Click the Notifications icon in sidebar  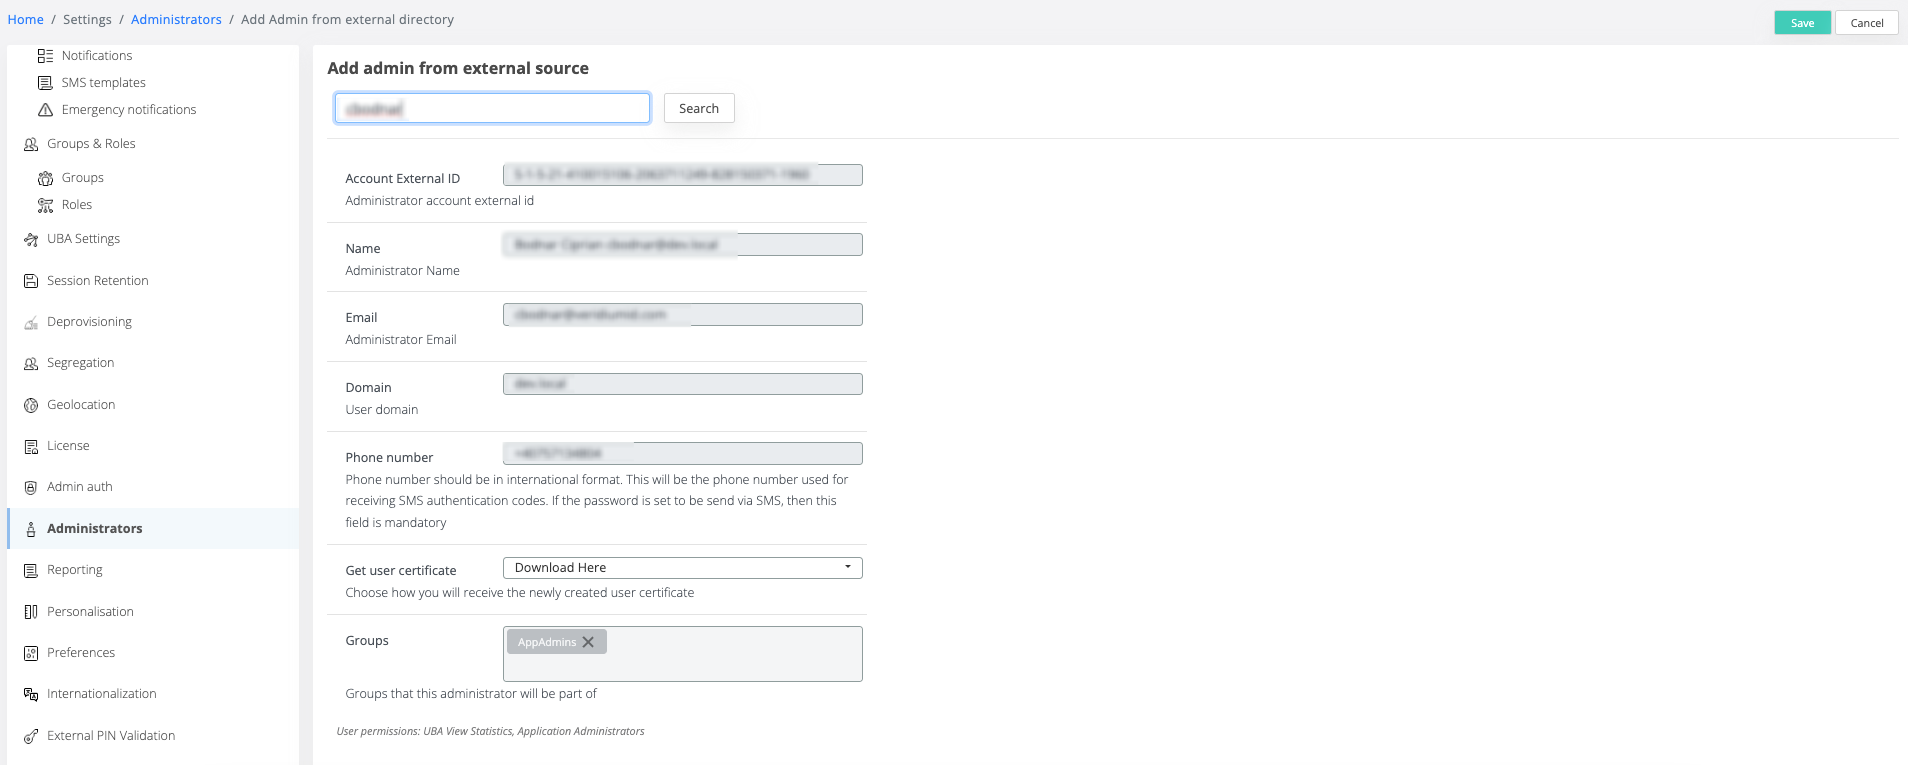(x=45, y=56)
